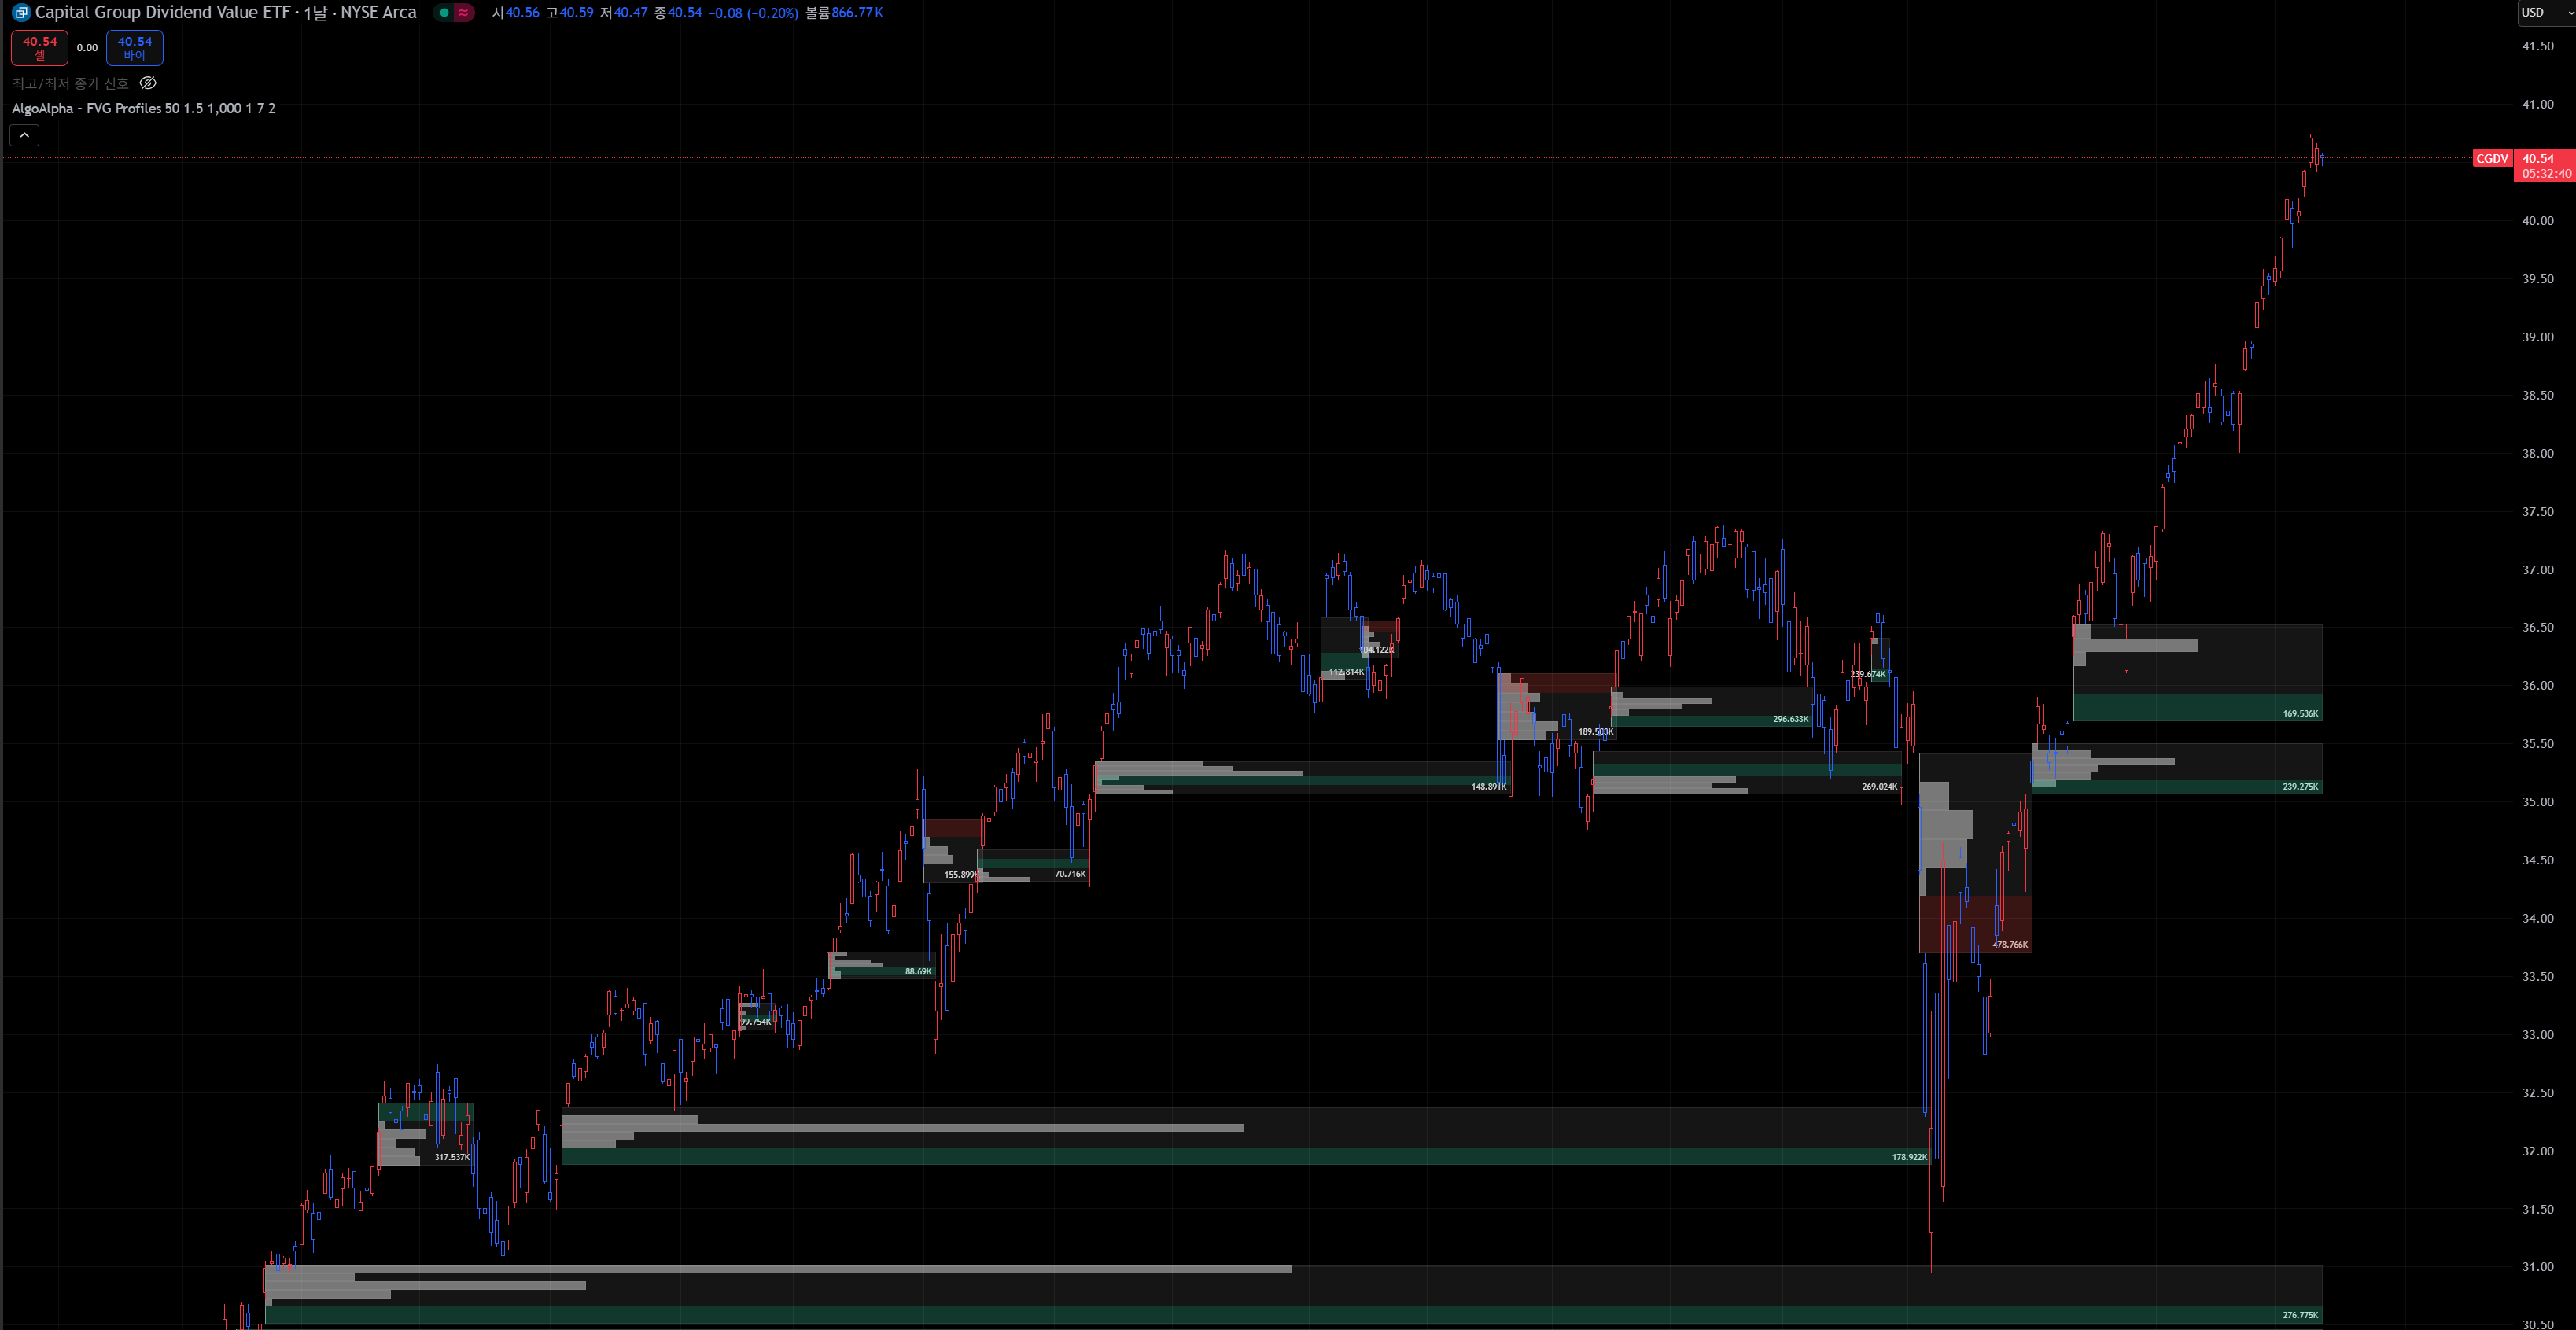Click the Capital Group Dividend Value ETF title
Screen dimensions: 2576x1330
(x=162, y=12)
